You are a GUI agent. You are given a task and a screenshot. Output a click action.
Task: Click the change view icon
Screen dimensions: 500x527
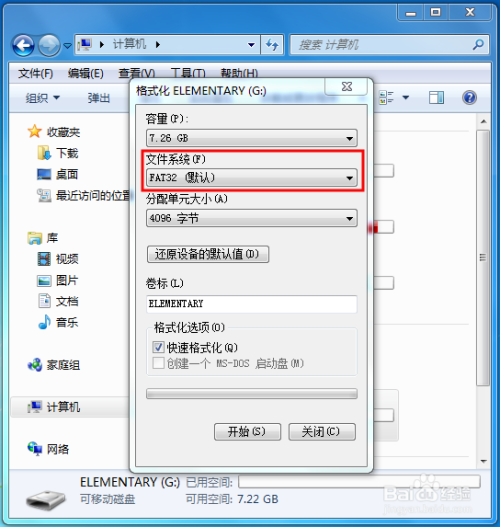386,97
